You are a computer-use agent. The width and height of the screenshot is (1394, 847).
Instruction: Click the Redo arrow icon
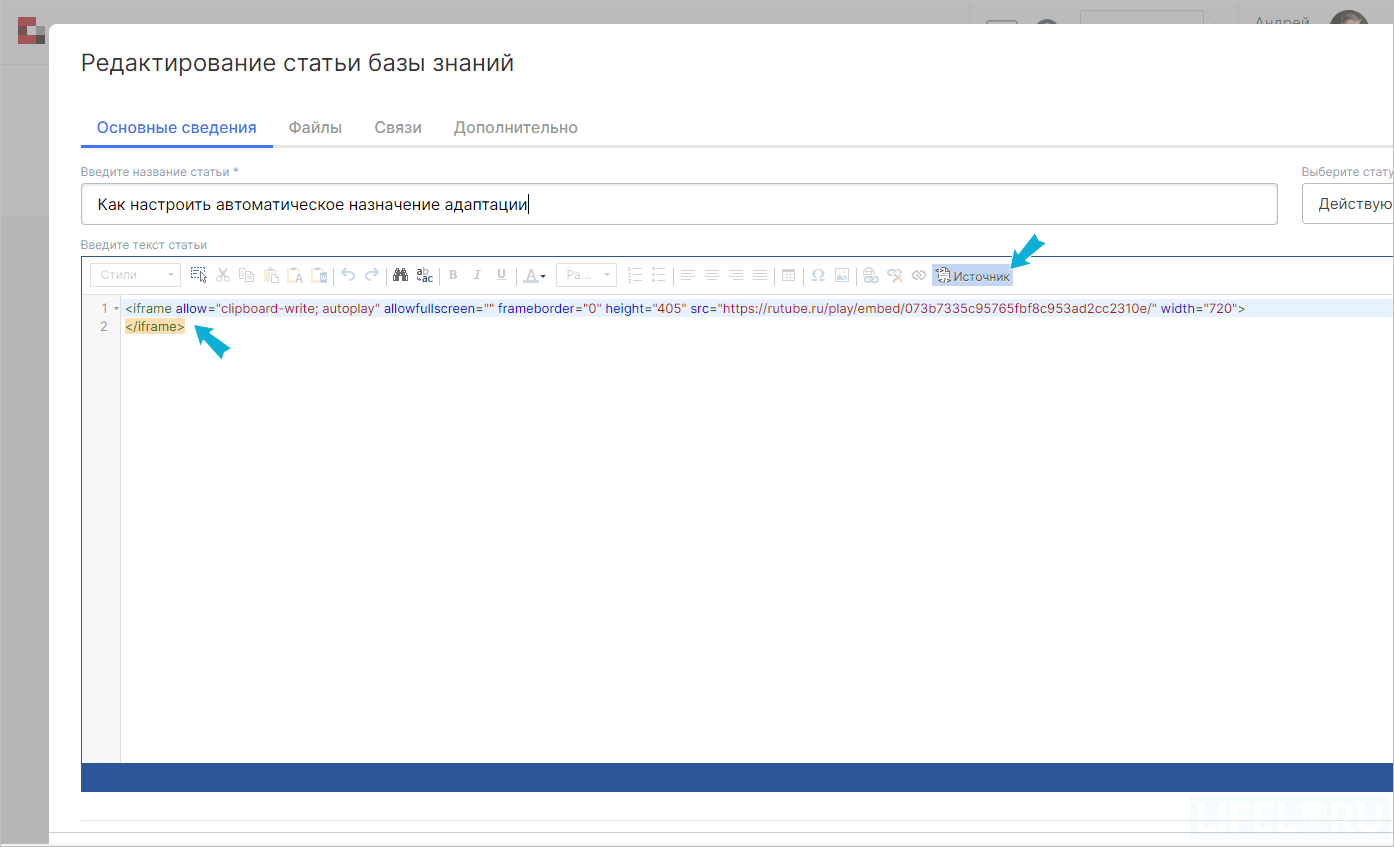(x=372, y=275)
